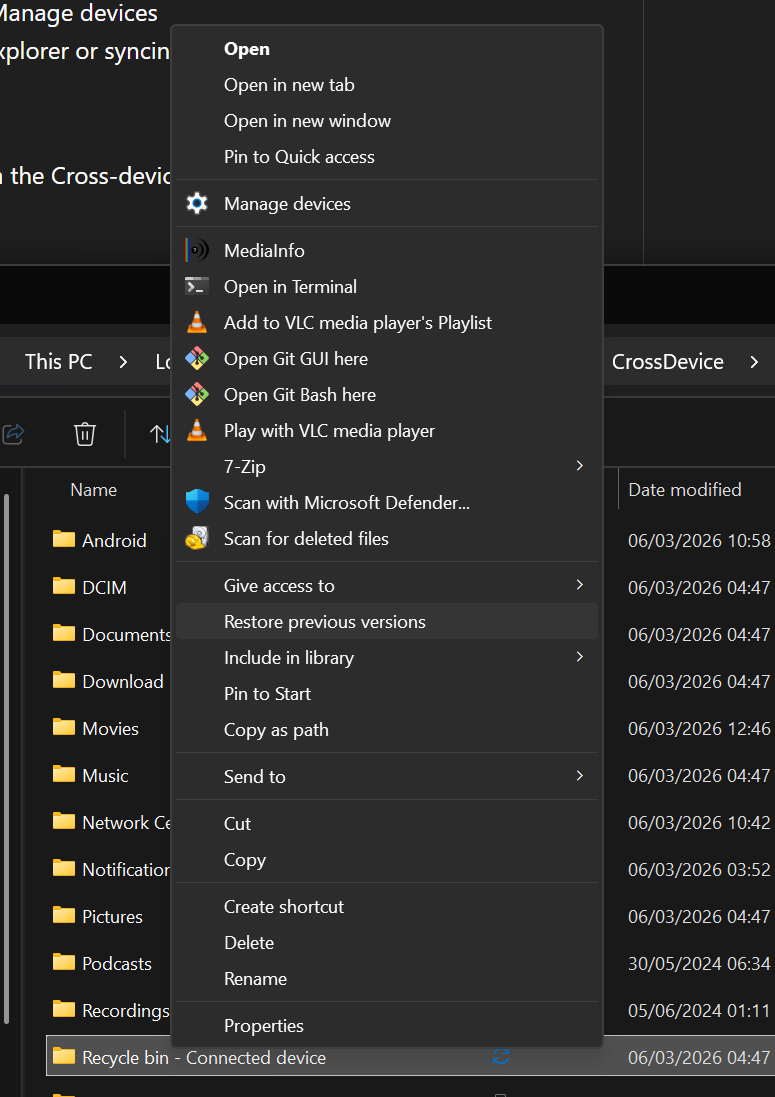This screenshot has height=1097, width=775.
Task: Select Pin to Quick access
Action: (387, 157)
